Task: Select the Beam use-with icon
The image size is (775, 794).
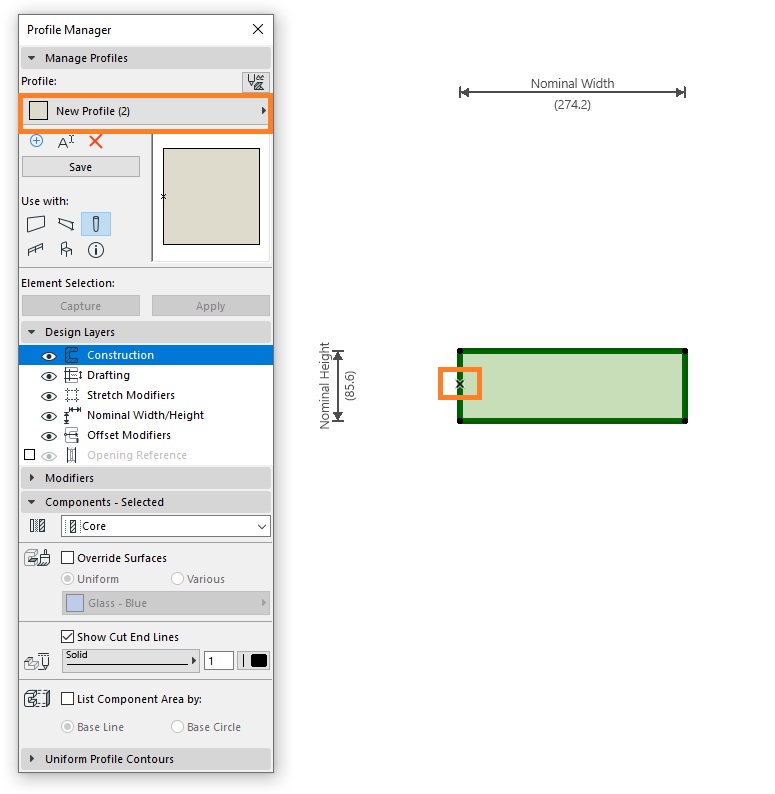Action: (66, 224)
